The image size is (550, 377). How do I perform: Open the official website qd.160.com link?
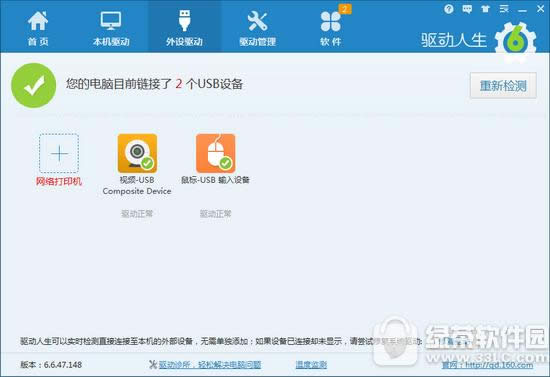point(487,365)
